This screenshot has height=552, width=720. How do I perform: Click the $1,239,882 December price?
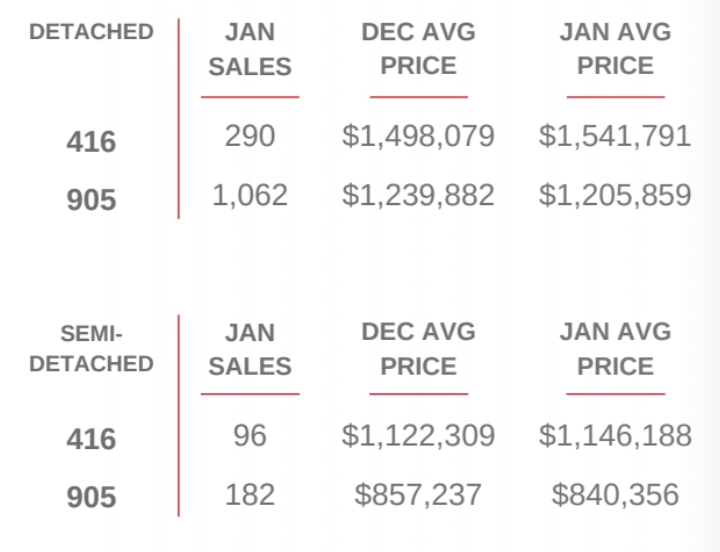pos(418,195)
